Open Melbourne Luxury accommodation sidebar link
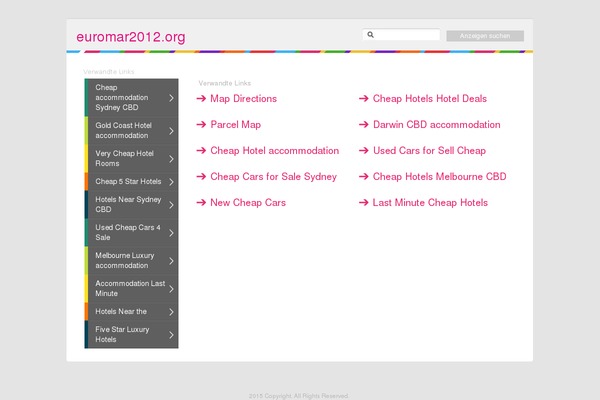 pos(131,260)
